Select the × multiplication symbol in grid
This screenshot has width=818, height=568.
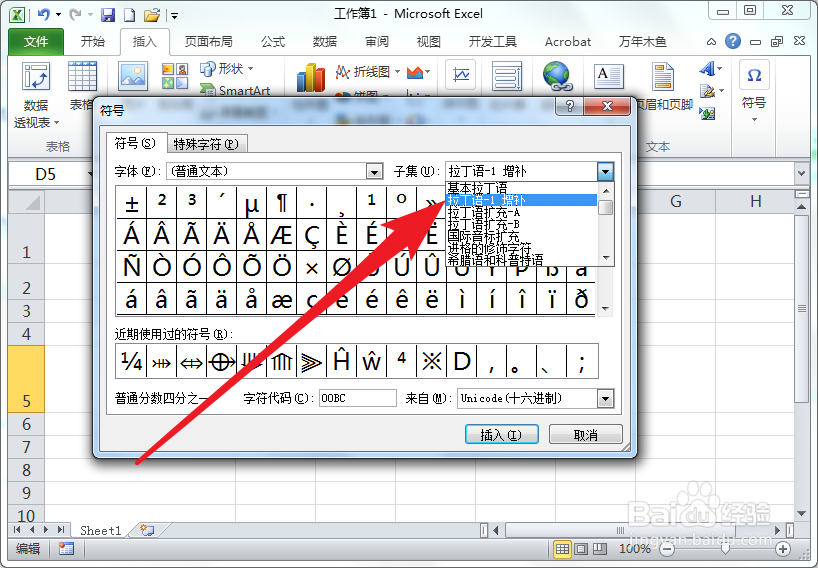pos(312,267)
